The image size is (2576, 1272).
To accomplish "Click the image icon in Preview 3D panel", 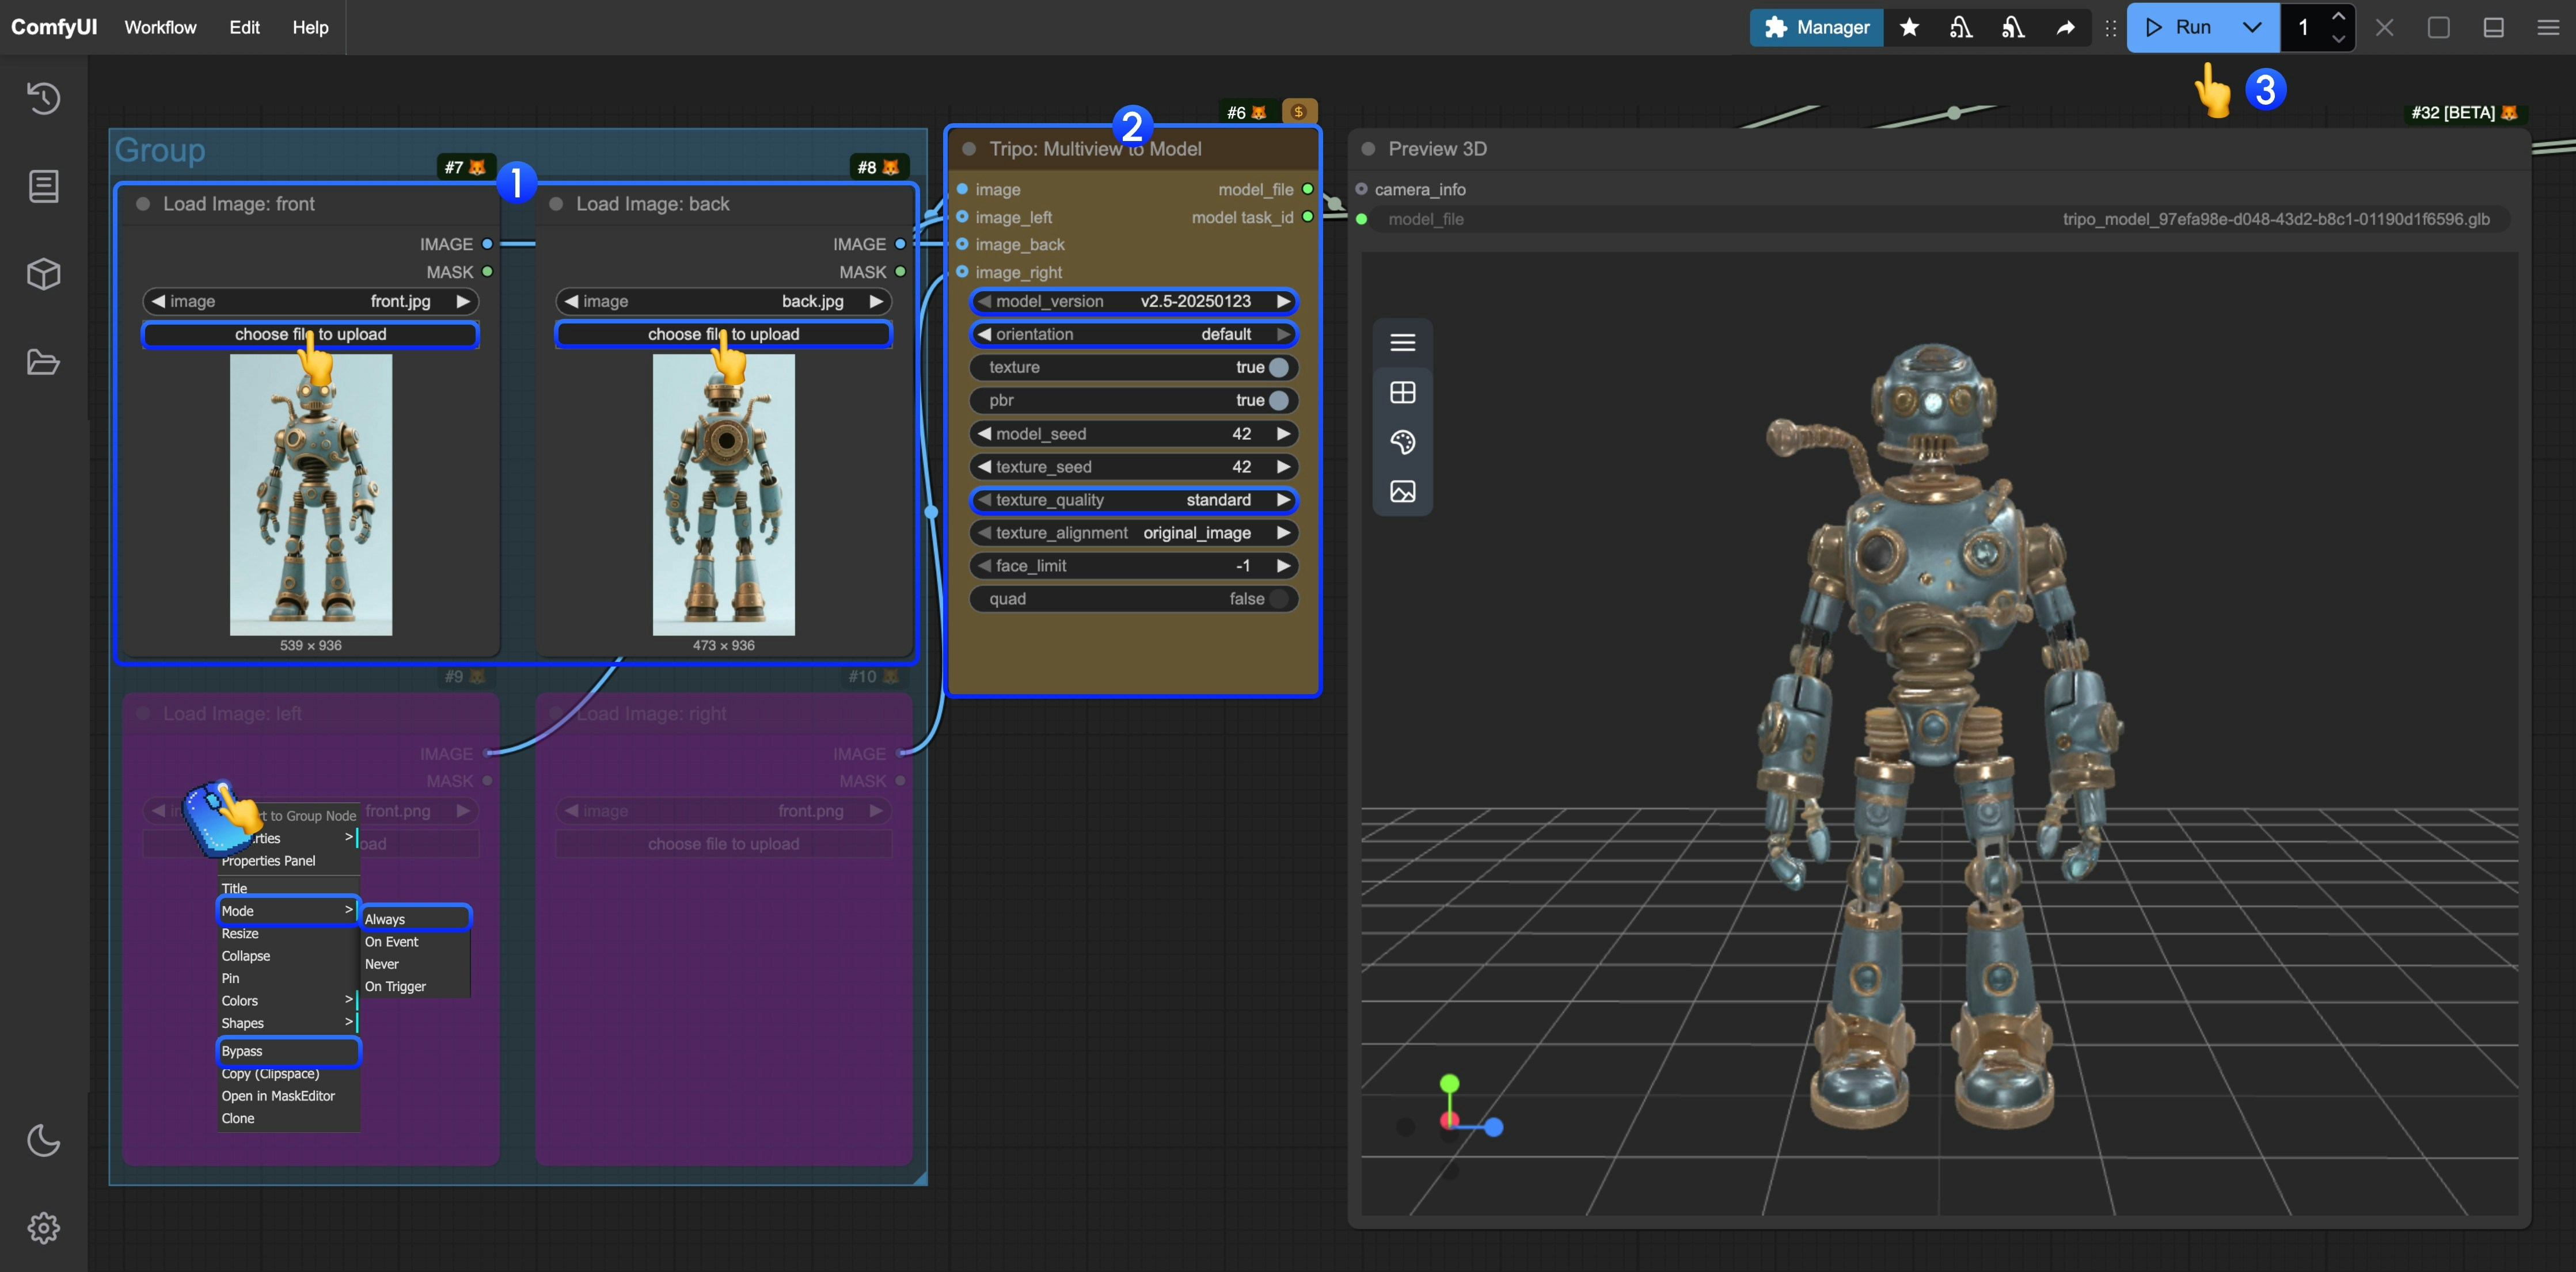I will tap(1403, 491).
